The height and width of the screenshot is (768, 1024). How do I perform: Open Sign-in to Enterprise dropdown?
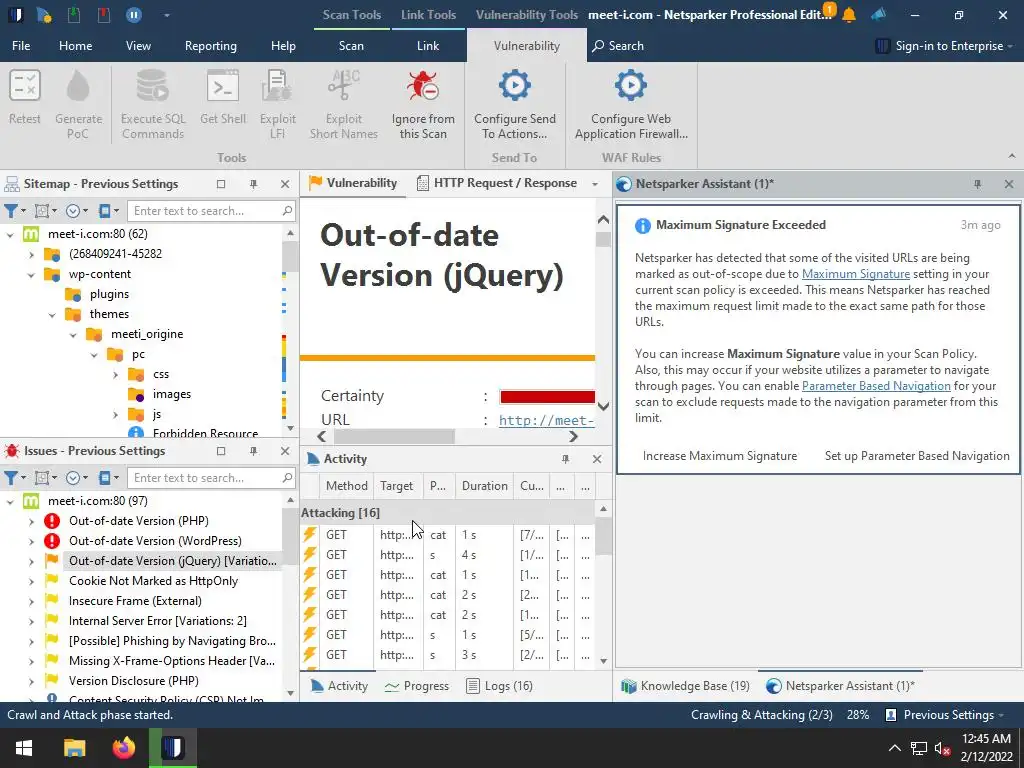click(944, 46)
